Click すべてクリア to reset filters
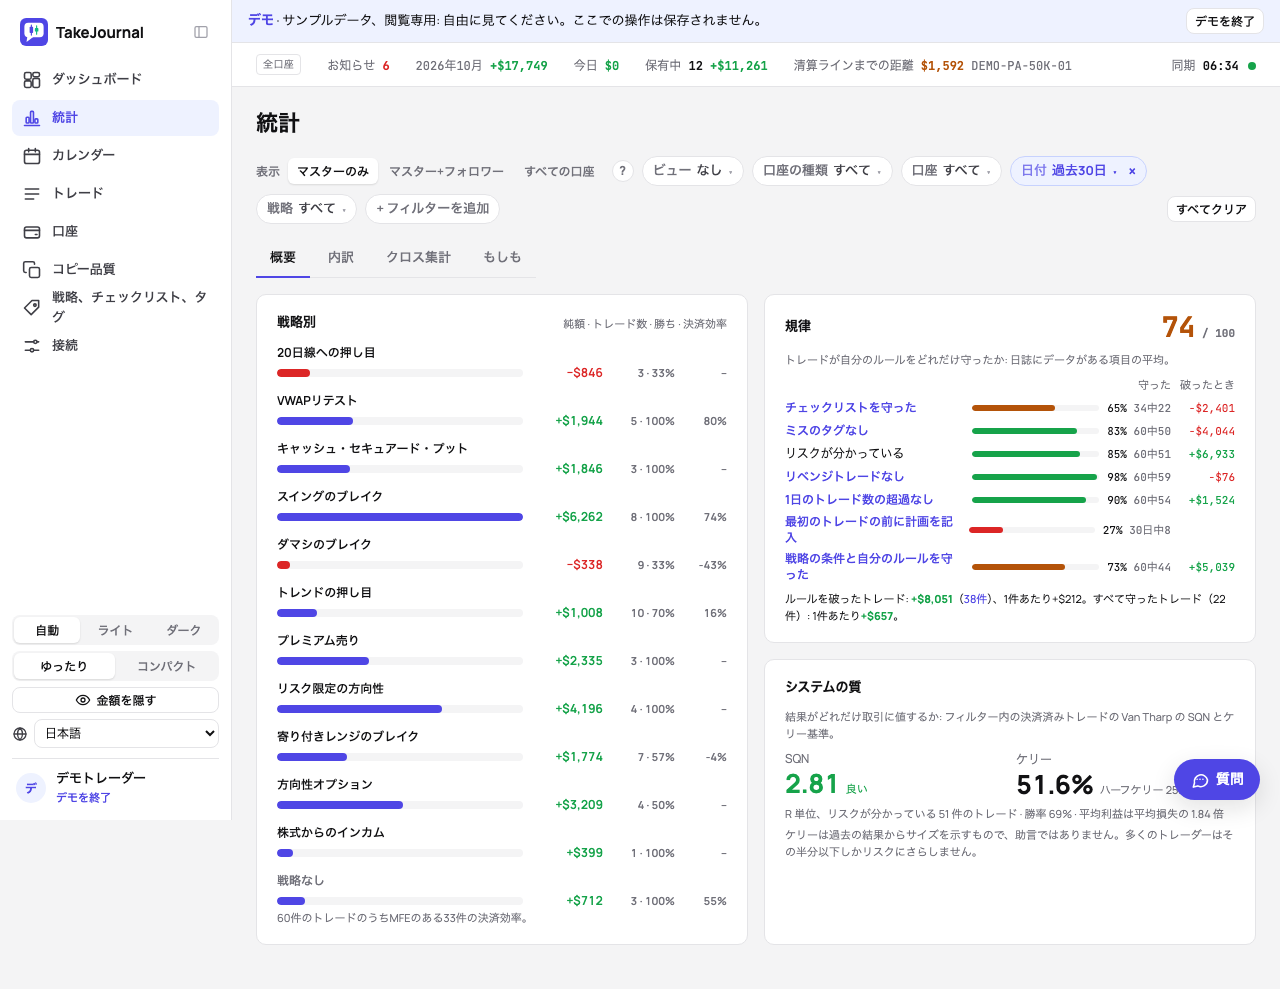The height and width of the screenshot is (989, 1280). click(x=1211, y=209)
